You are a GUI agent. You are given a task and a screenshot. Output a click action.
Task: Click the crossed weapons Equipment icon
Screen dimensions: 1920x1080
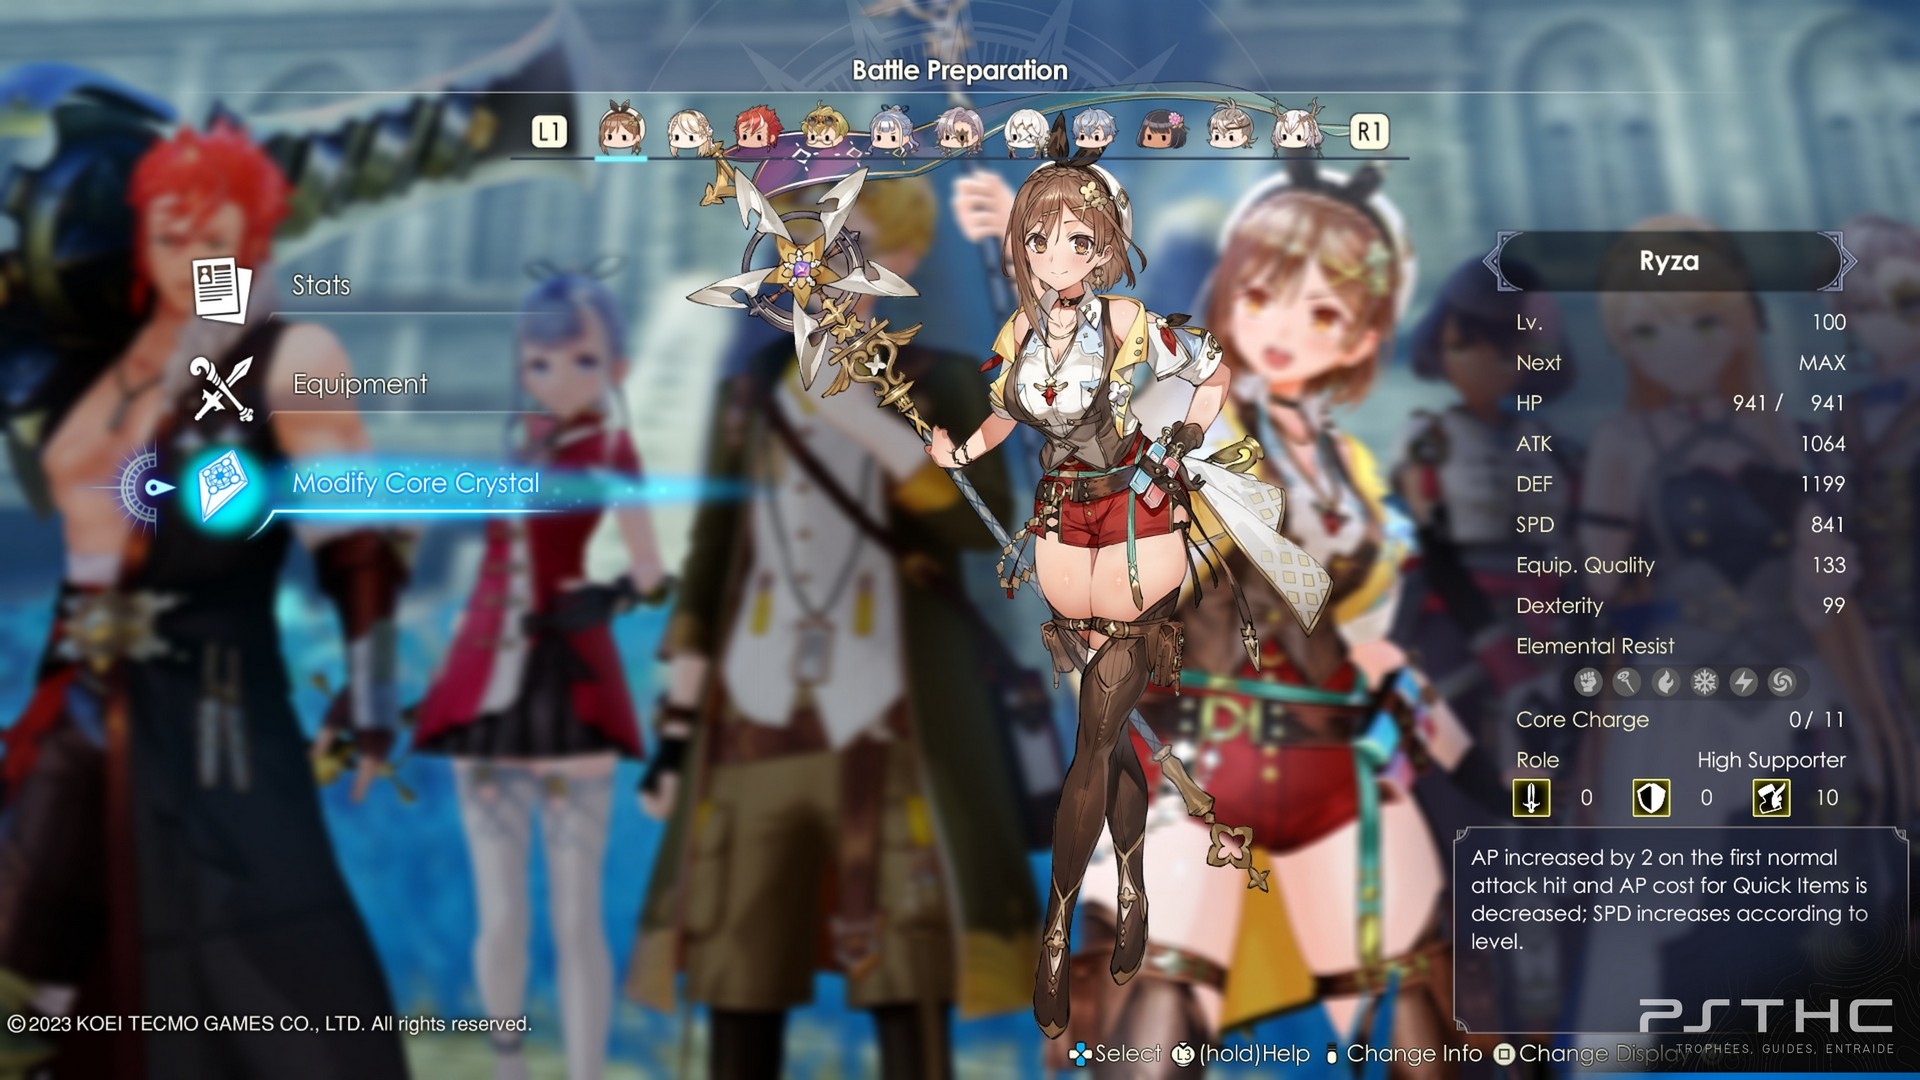pyautogui.click(x=222, y=388)
